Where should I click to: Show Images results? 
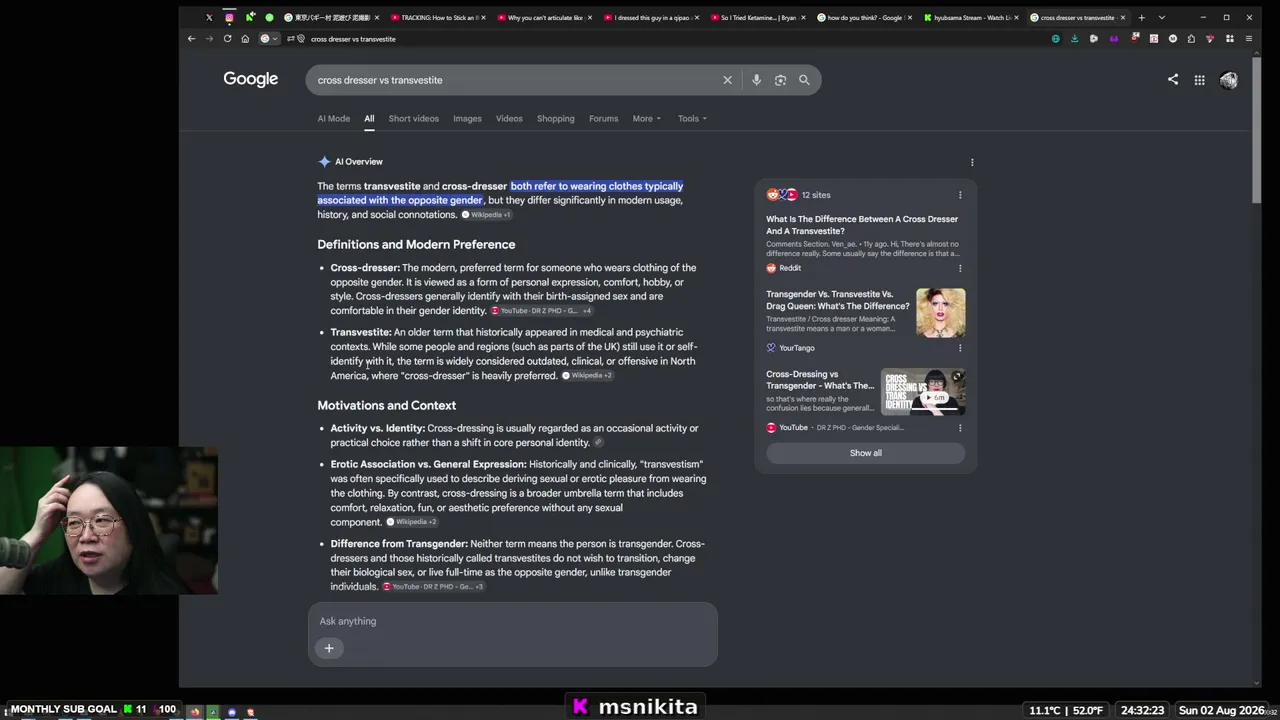(x=467, y=118)
